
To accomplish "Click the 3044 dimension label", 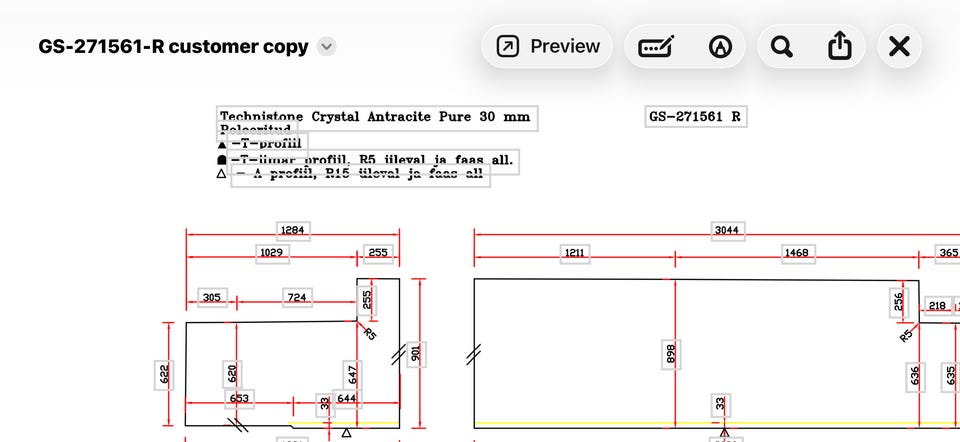I will click(x=728, y=230).
